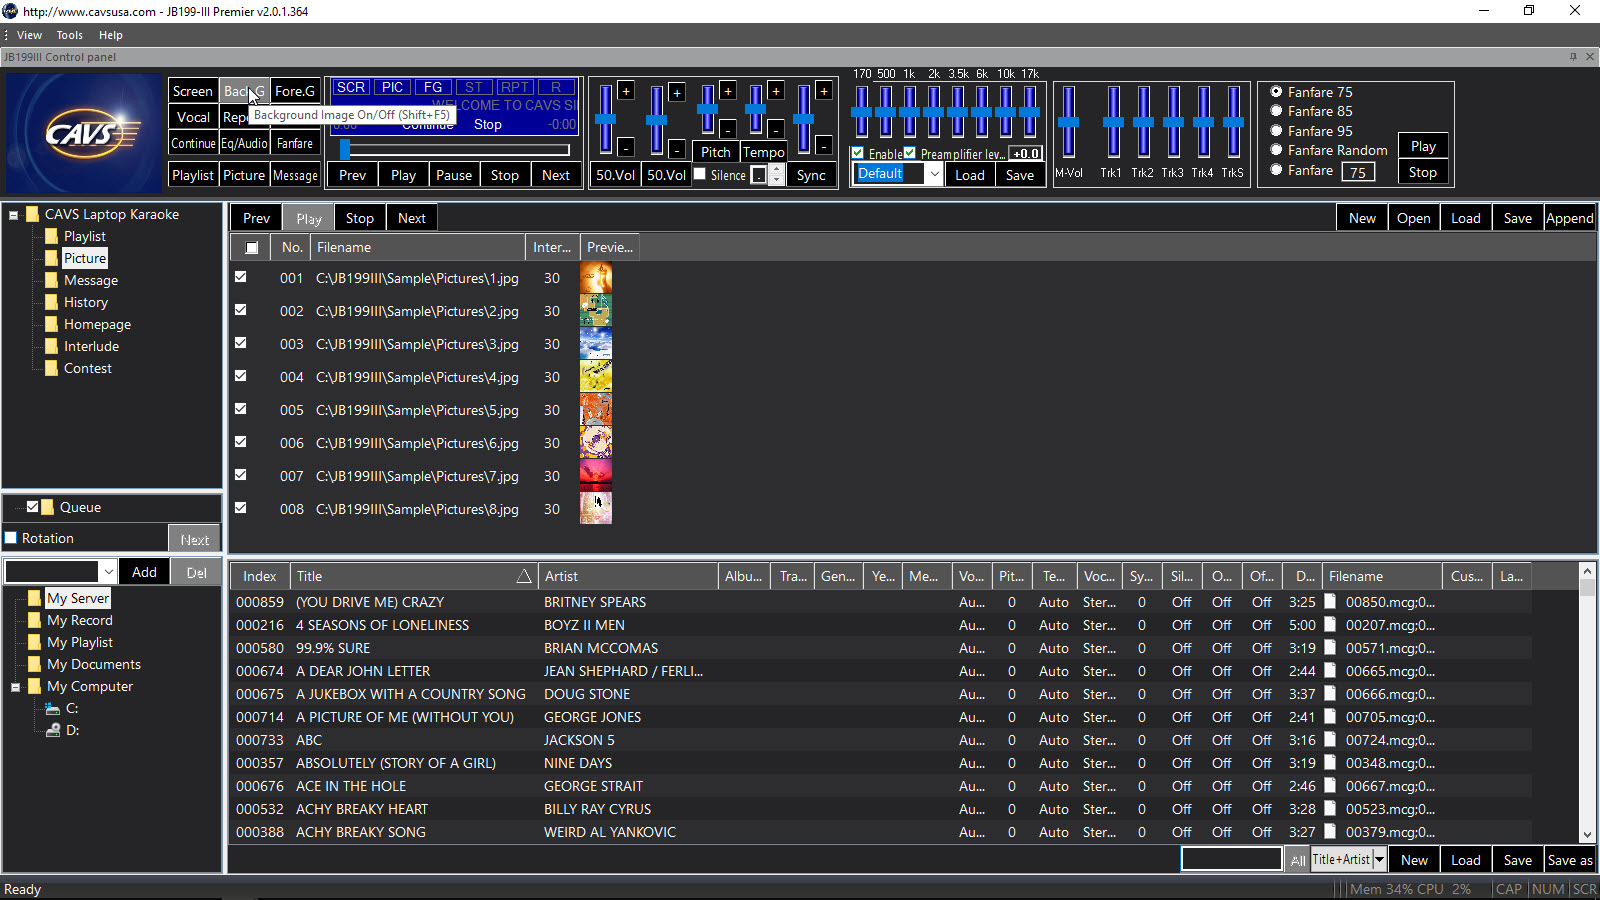Image resolution: width=1600 pixels, height=900 pixels.
Task: Toggle the equalizer Enable checkbox
Action: (x=858, y=153)
